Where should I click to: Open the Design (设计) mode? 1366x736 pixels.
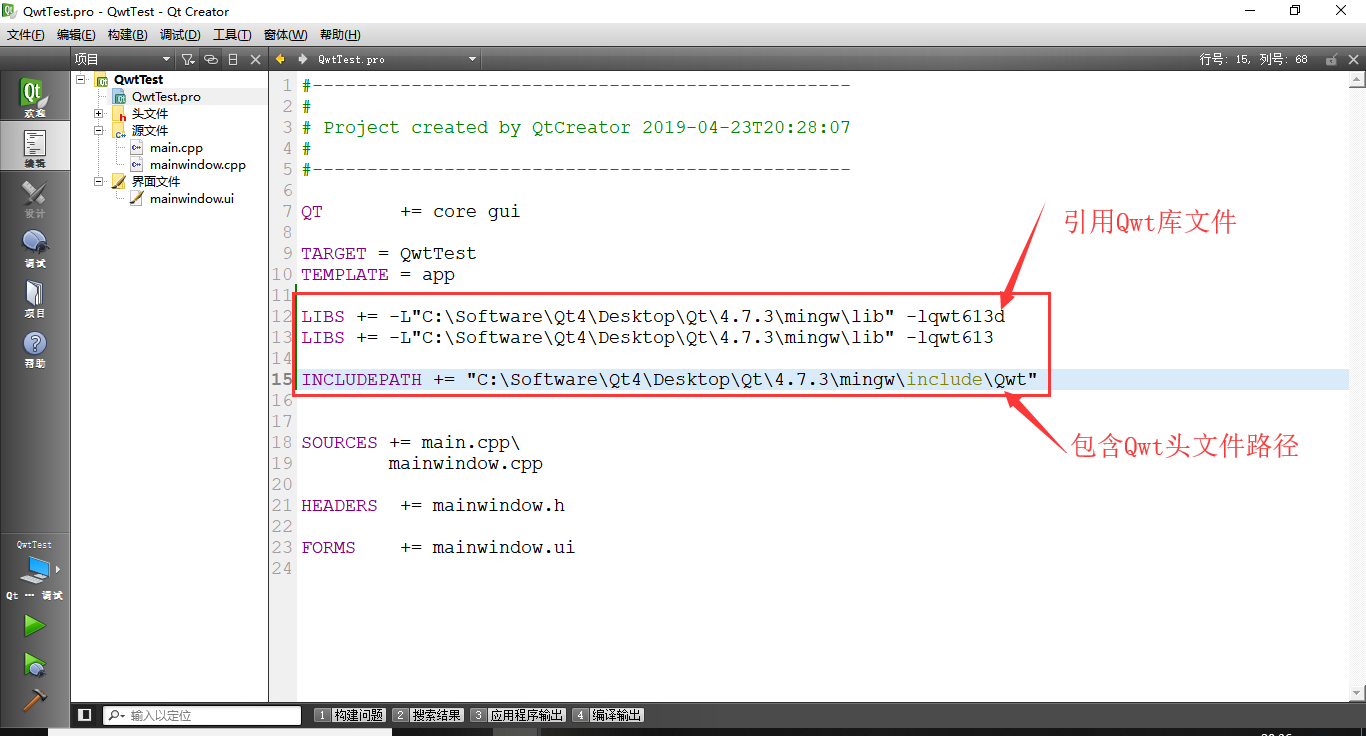(34, 198)
